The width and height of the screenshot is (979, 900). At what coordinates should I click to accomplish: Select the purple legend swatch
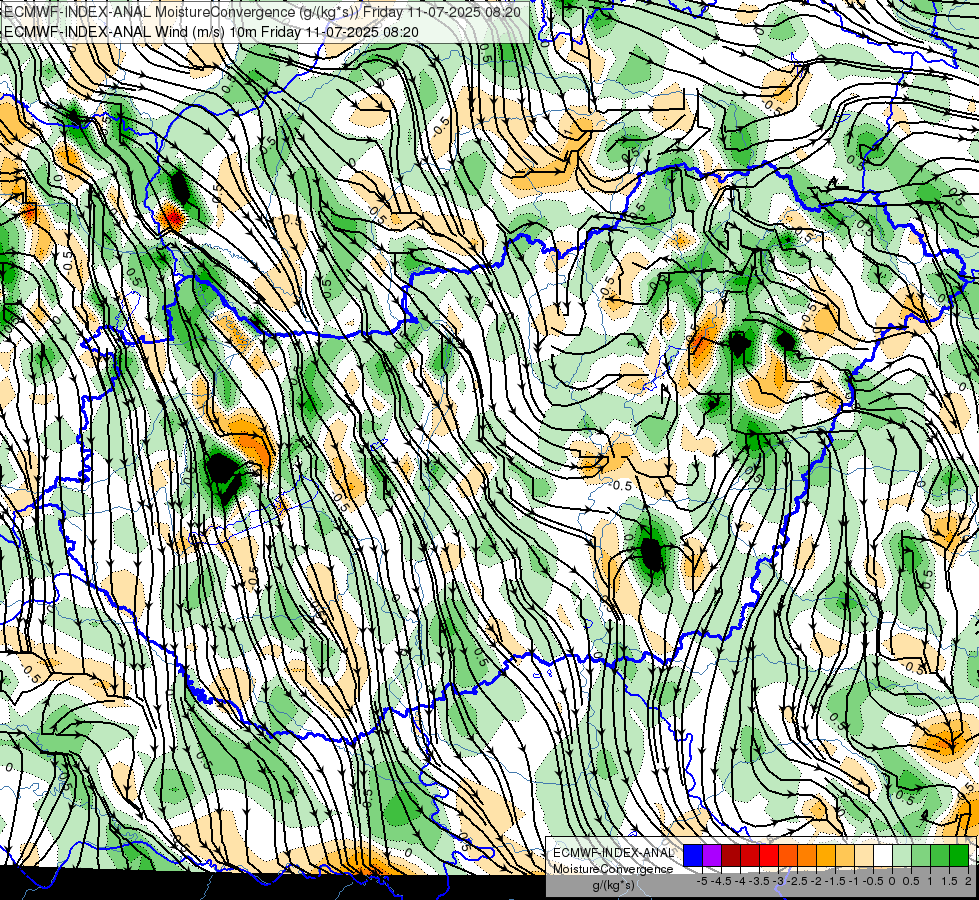point(712,855)
